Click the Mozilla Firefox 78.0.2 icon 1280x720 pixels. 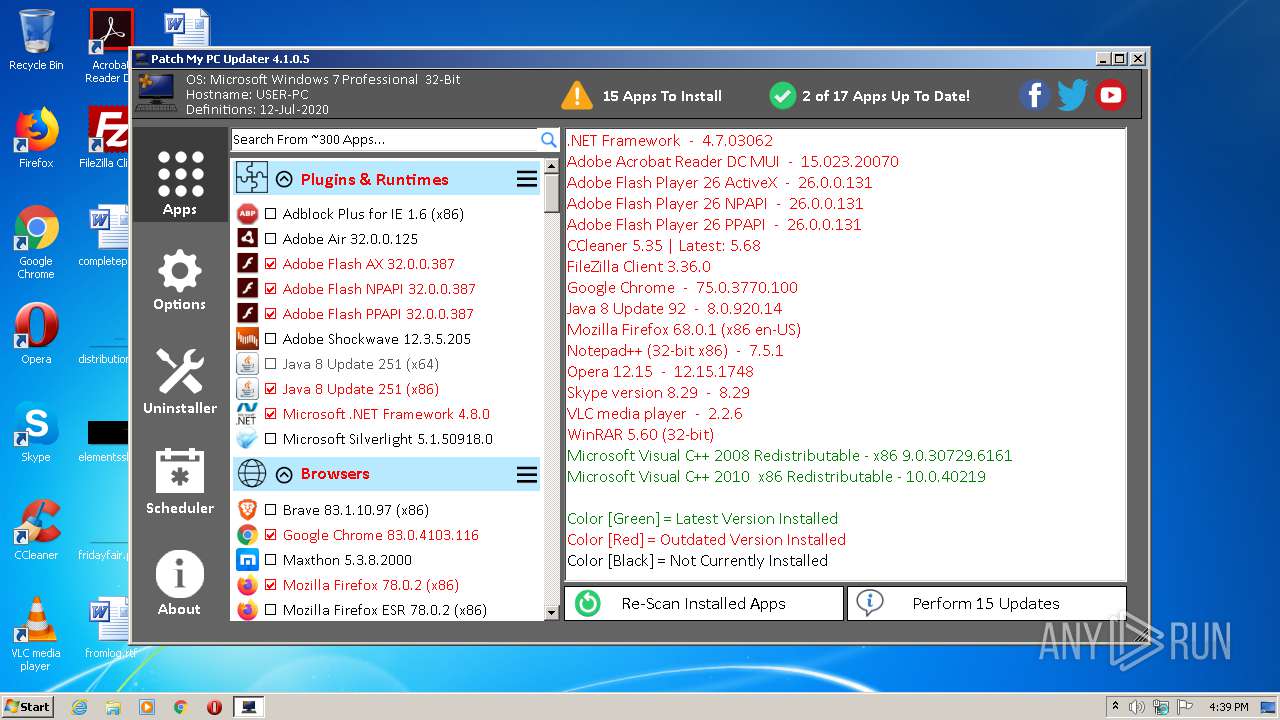click(247, 585)
